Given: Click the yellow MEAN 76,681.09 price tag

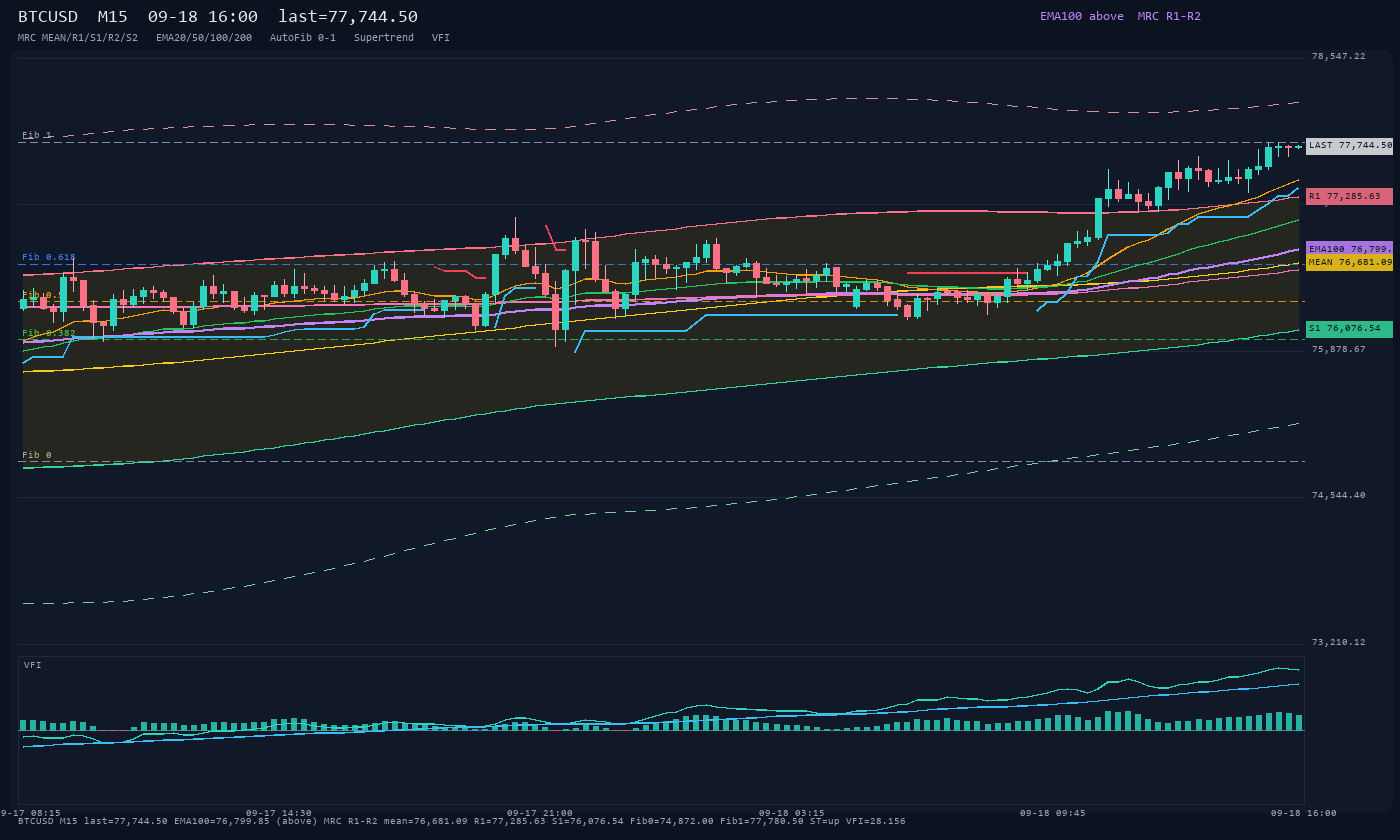Looking at the screenshot, I should [x=1349, y=263].
